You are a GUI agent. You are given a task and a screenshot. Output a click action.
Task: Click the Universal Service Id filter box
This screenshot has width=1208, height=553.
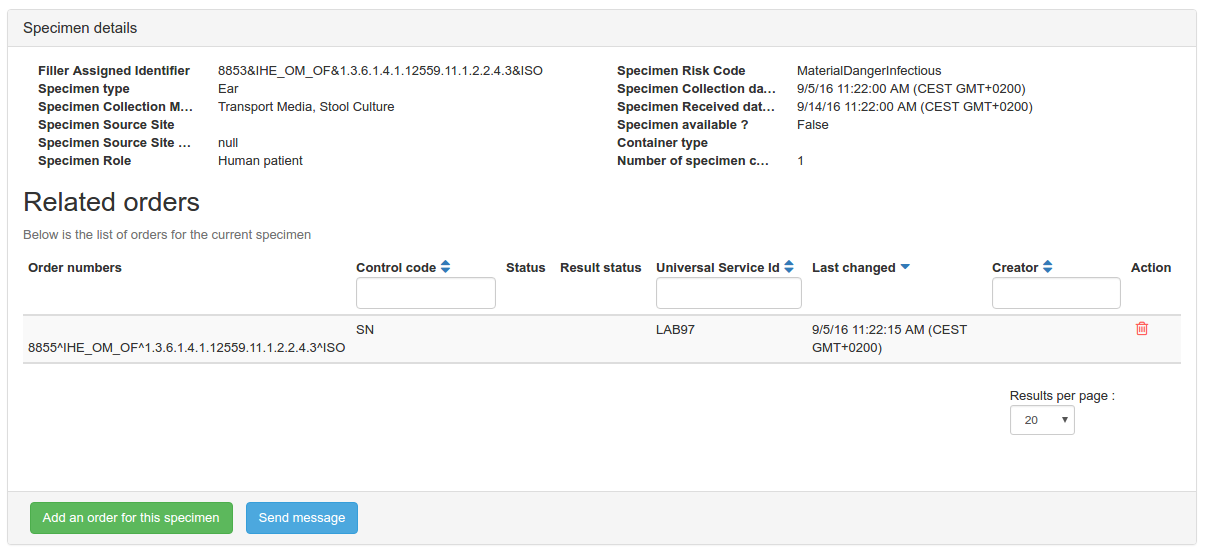728,293
